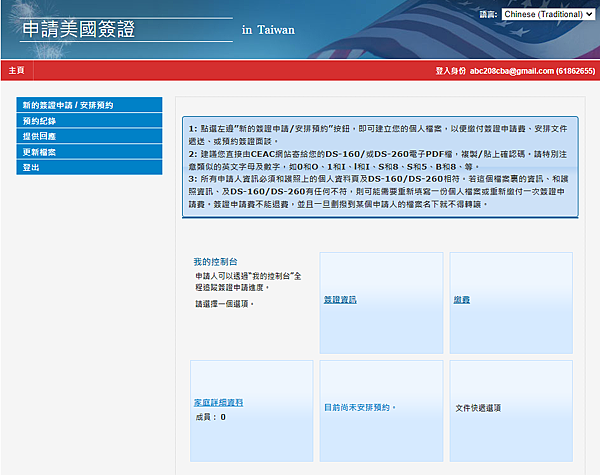
Task: Open the 預約紀錄 sidebar item
Action: pyautogui.click(x=89, y=121)
